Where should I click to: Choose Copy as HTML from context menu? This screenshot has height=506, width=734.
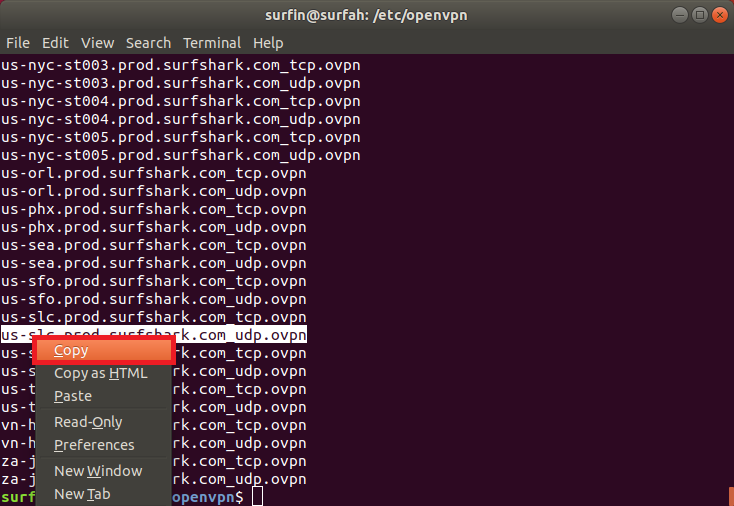[101, 373]
